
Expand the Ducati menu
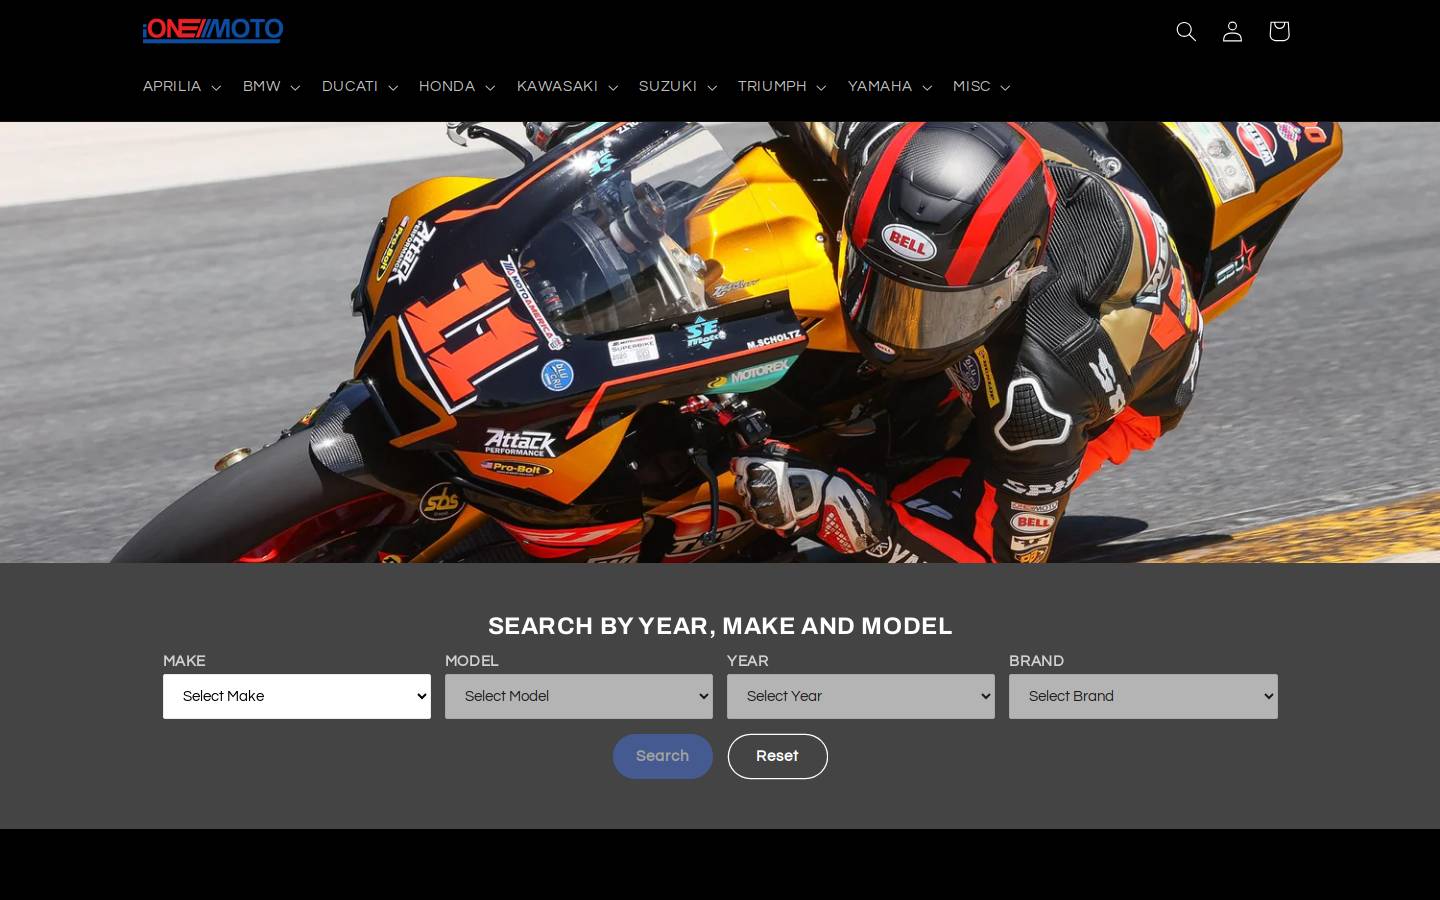[x=360, y=87]
